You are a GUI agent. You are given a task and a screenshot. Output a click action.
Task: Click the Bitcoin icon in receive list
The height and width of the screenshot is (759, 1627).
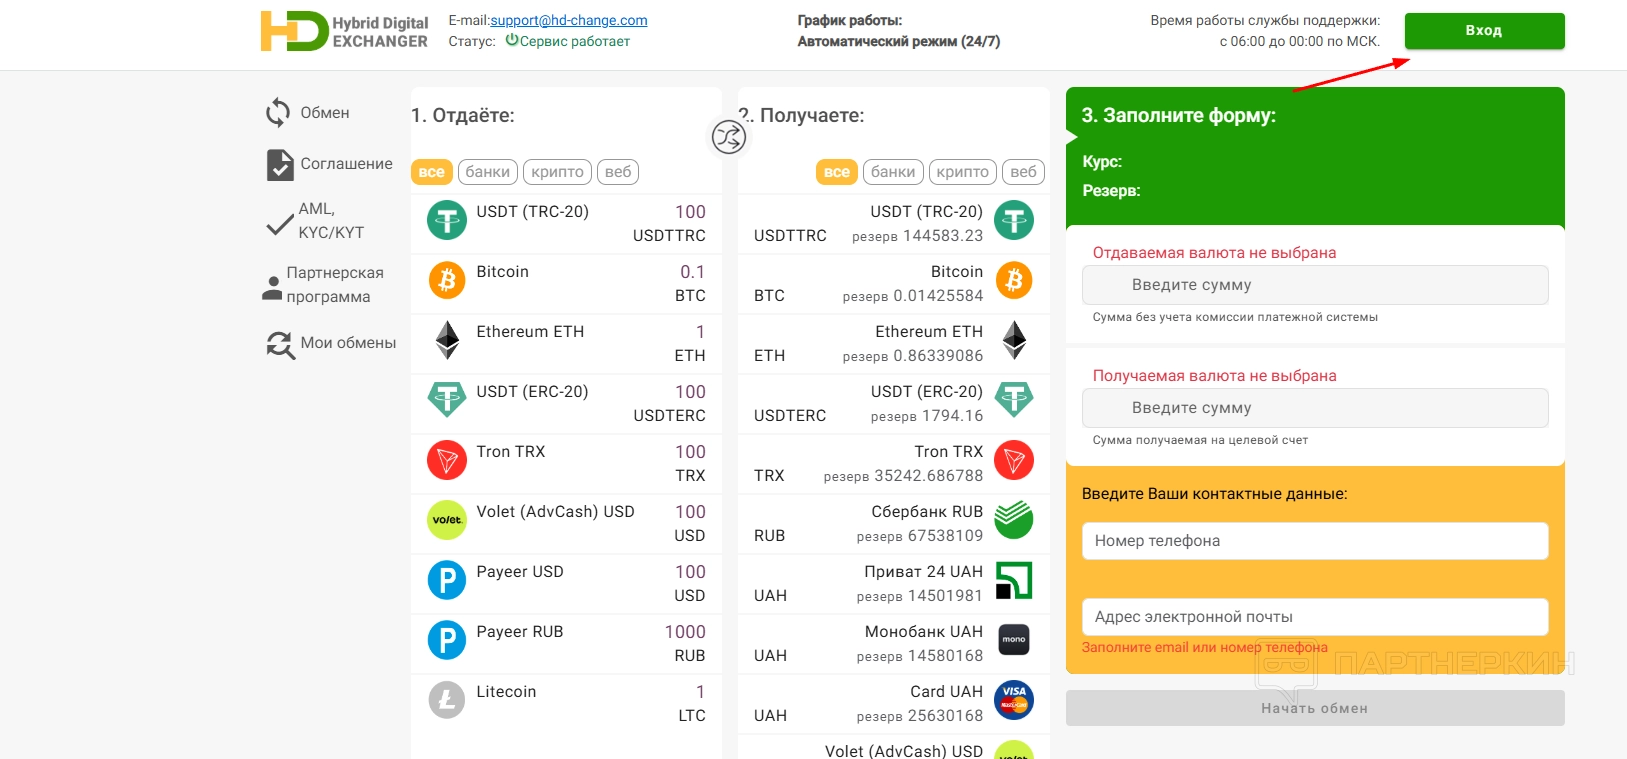(1014, 280)
